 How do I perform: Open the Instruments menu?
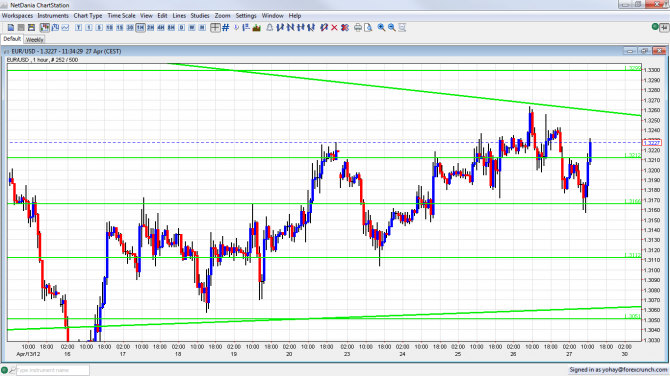[x=53, y=16]
